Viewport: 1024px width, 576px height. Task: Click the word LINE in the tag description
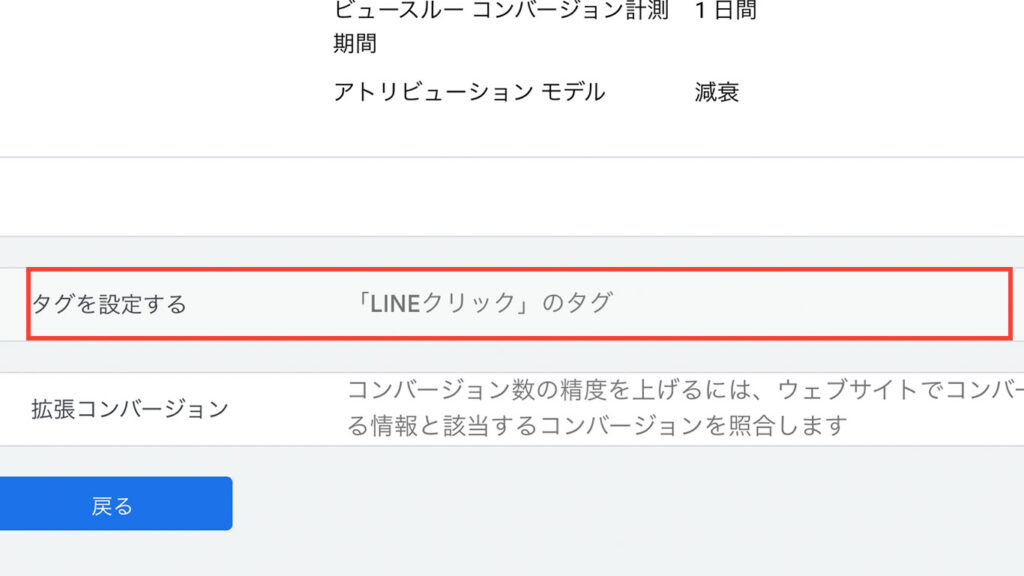(395, 304)
